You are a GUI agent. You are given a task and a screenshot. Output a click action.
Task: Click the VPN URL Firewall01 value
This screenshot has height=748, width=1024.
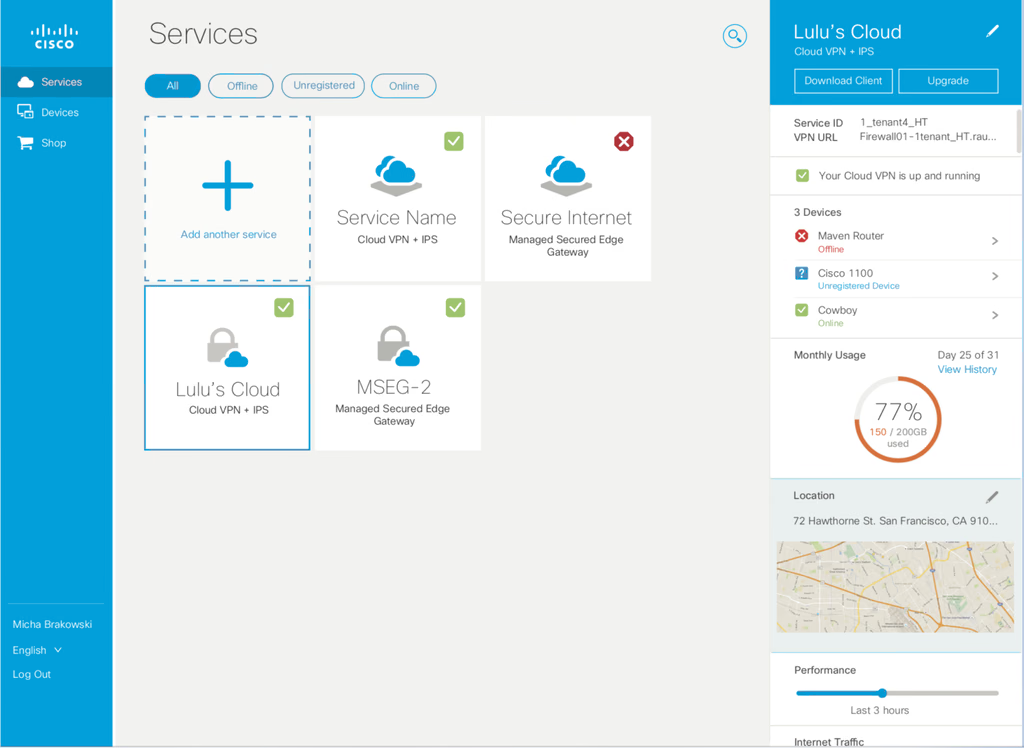click(928, 137)
